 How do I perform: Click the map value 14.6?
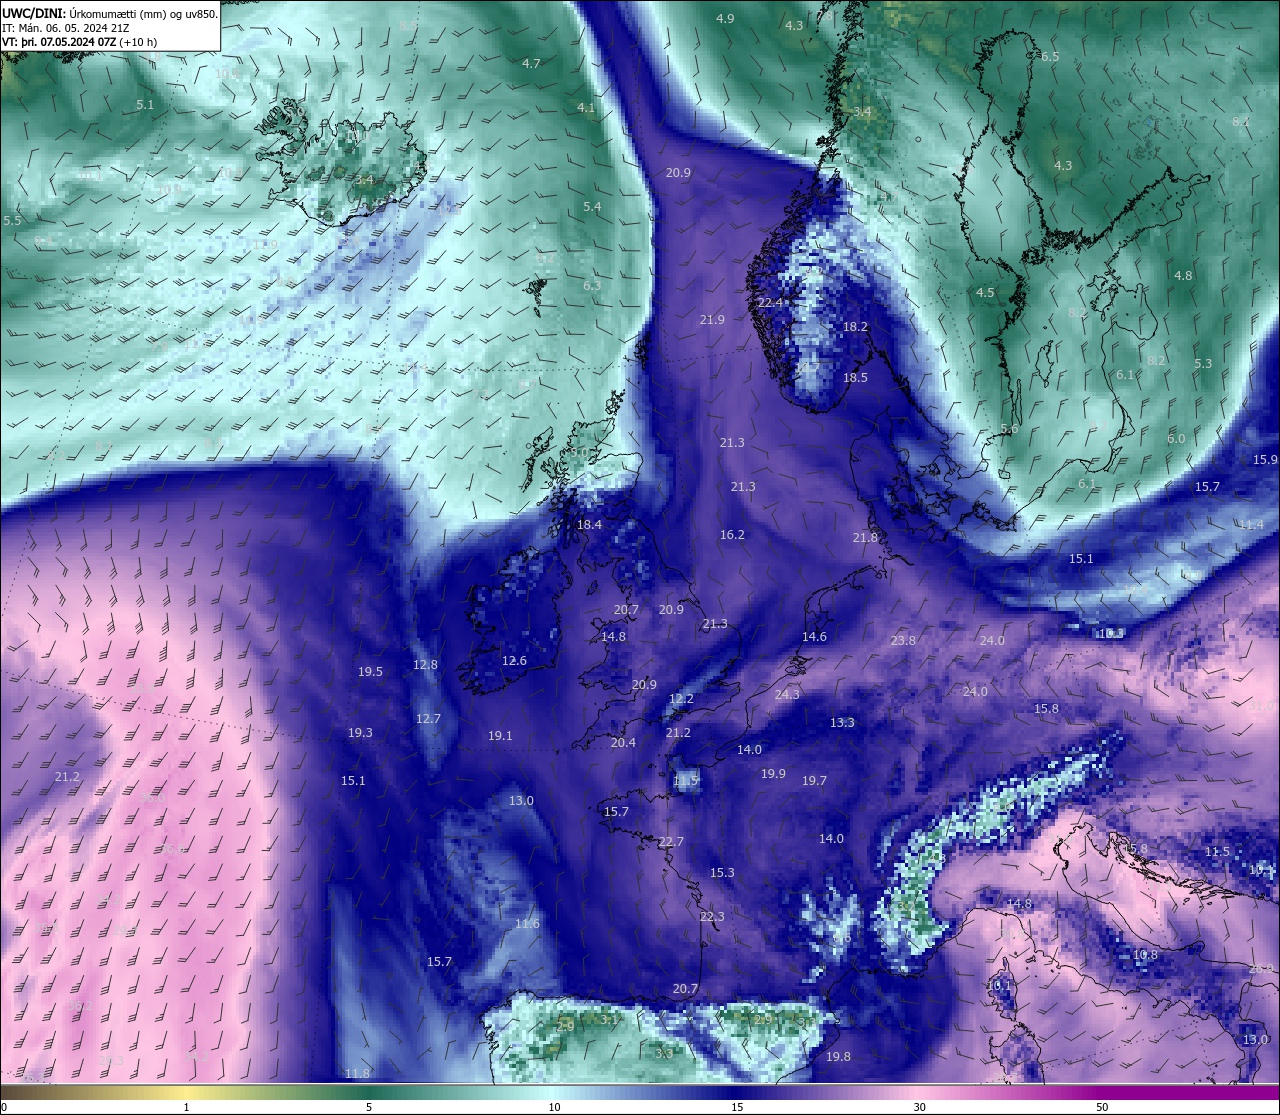tap(814, 638)
